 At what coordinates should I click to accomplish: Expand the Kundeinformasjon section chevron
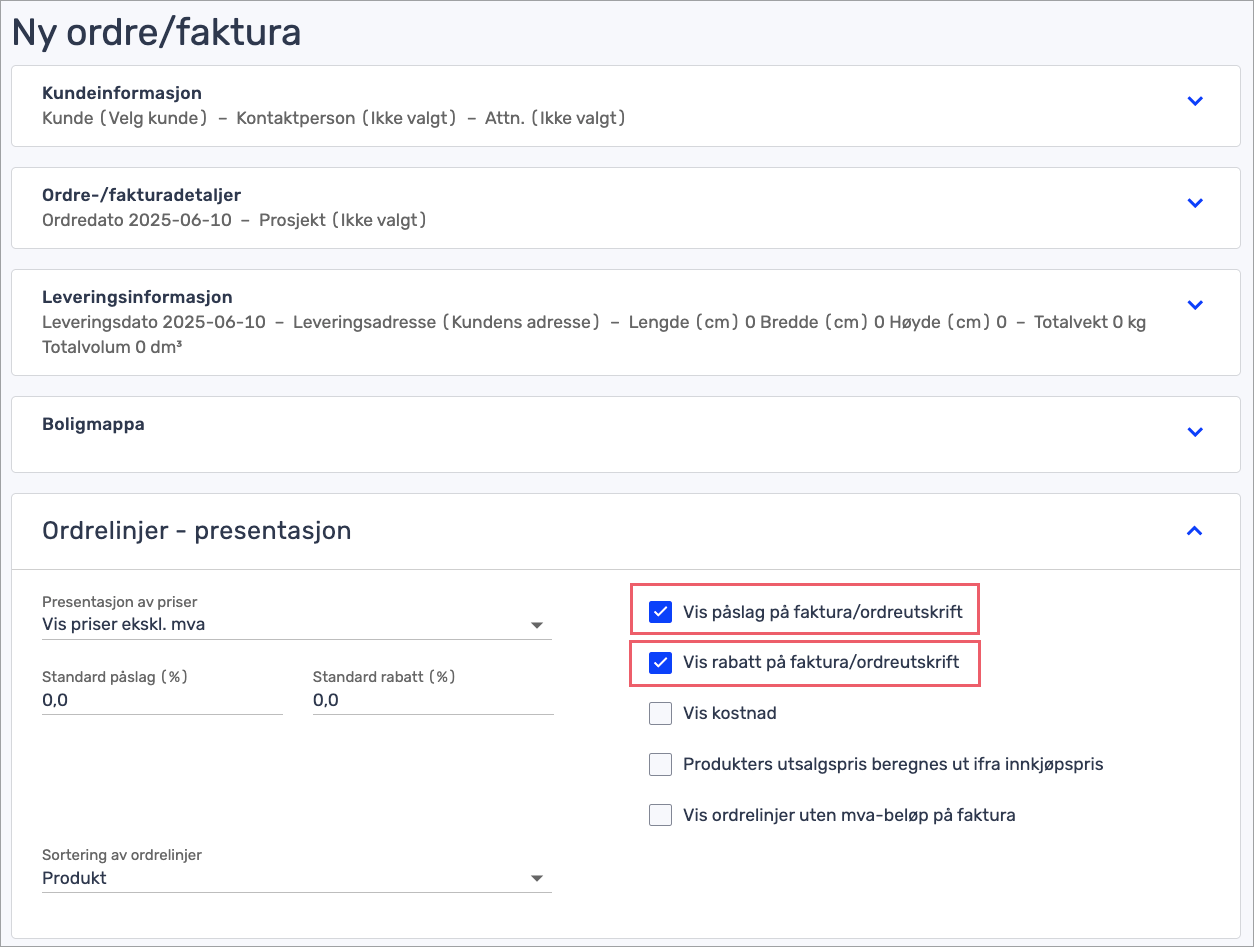1195,101
